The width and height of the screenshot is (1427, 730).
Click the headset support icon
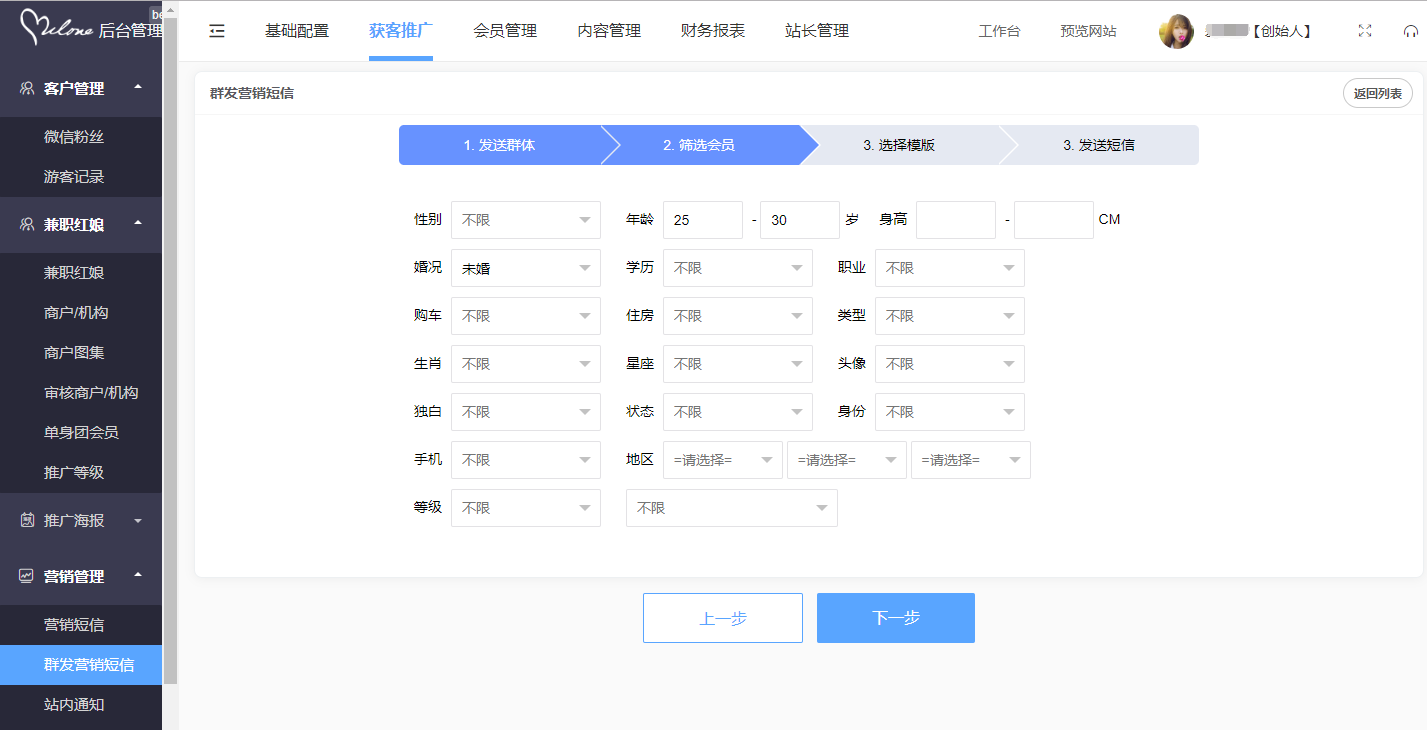pos(1411,31)
